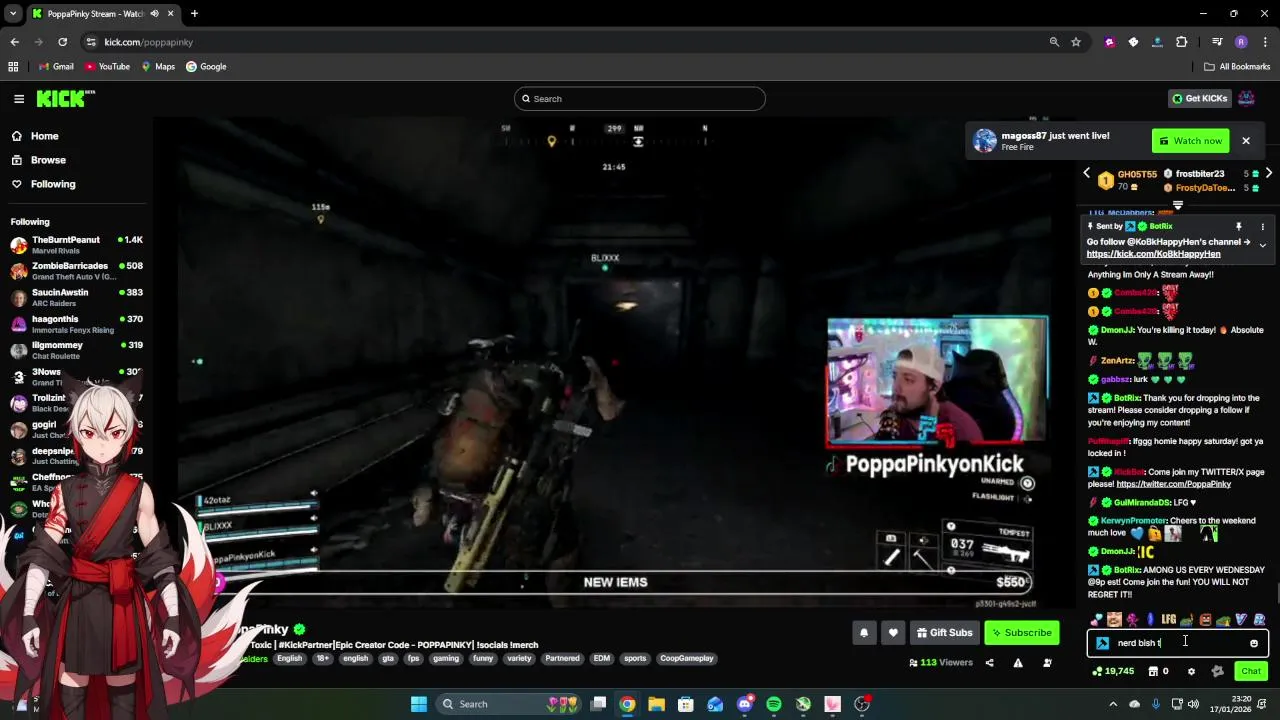Image resolution: width=1280 pixels, height=720 pixels.
Task: Select the fps tag
Action: tap(414, 659)
